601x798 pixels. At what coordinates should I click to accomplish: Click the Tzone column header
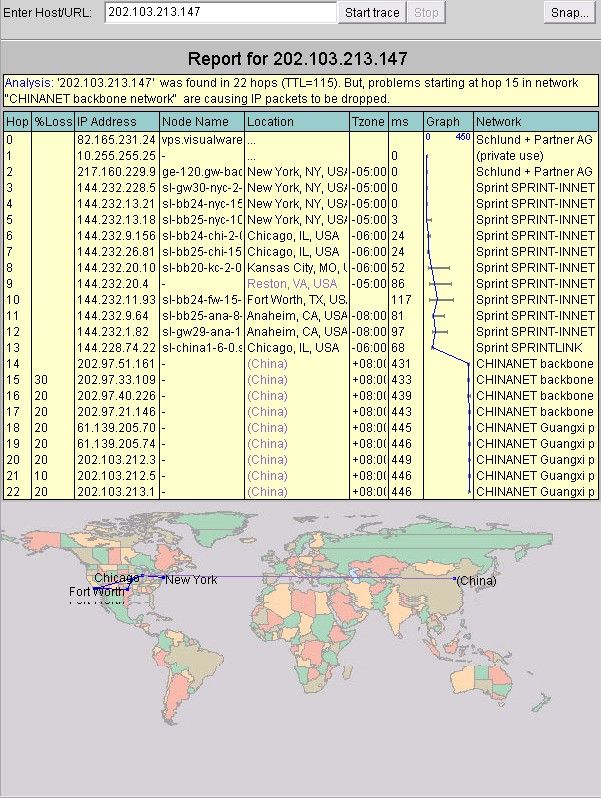(368, 122)
